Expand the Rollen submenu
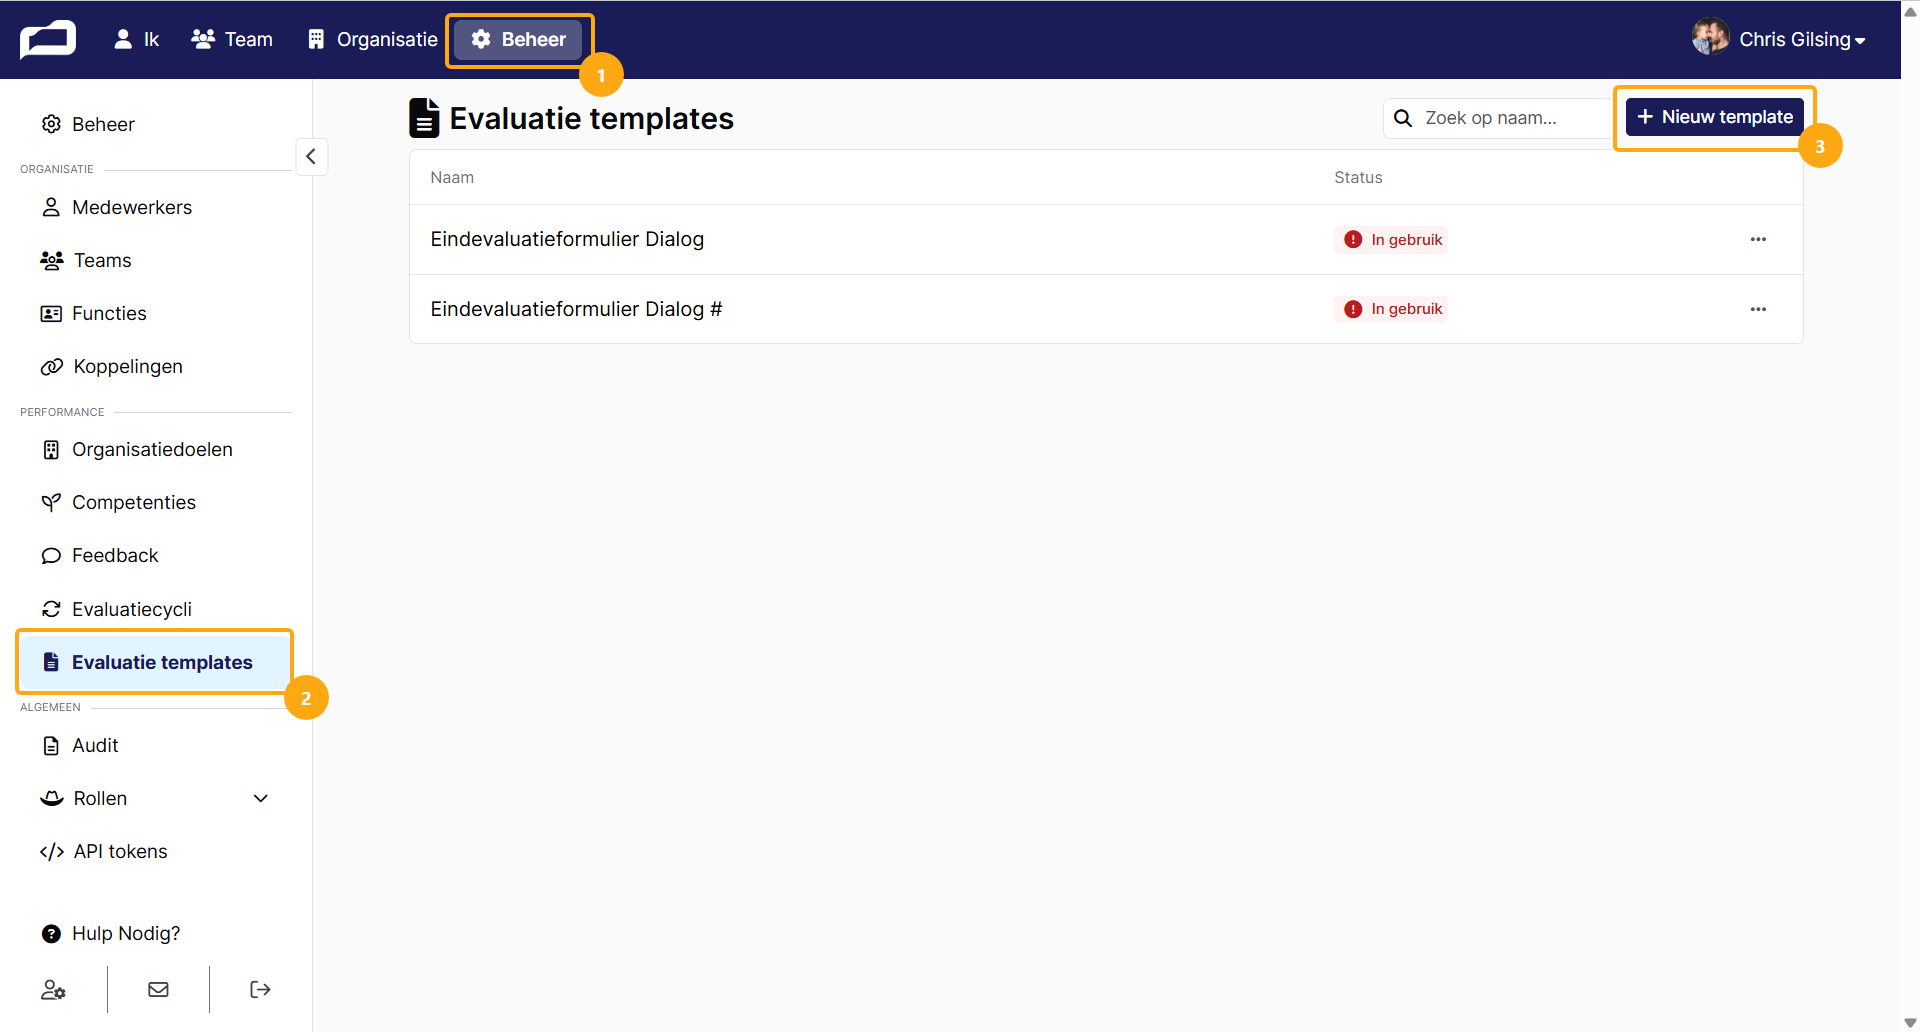 point(260,798)
